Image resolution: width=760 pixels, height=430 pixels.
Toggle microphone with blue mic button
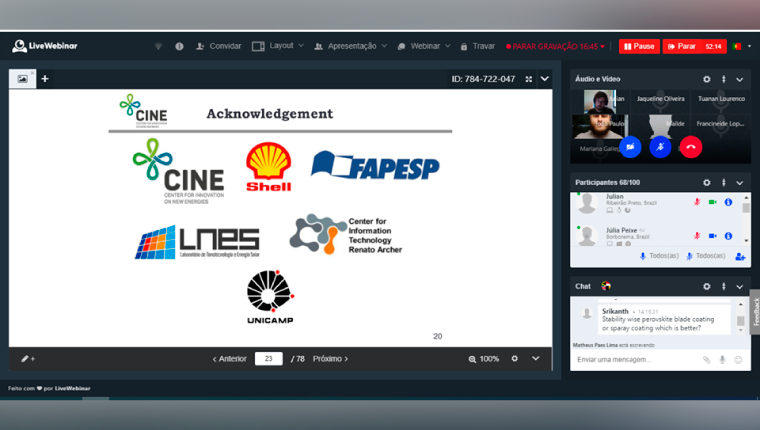click(x=660, y=147)
